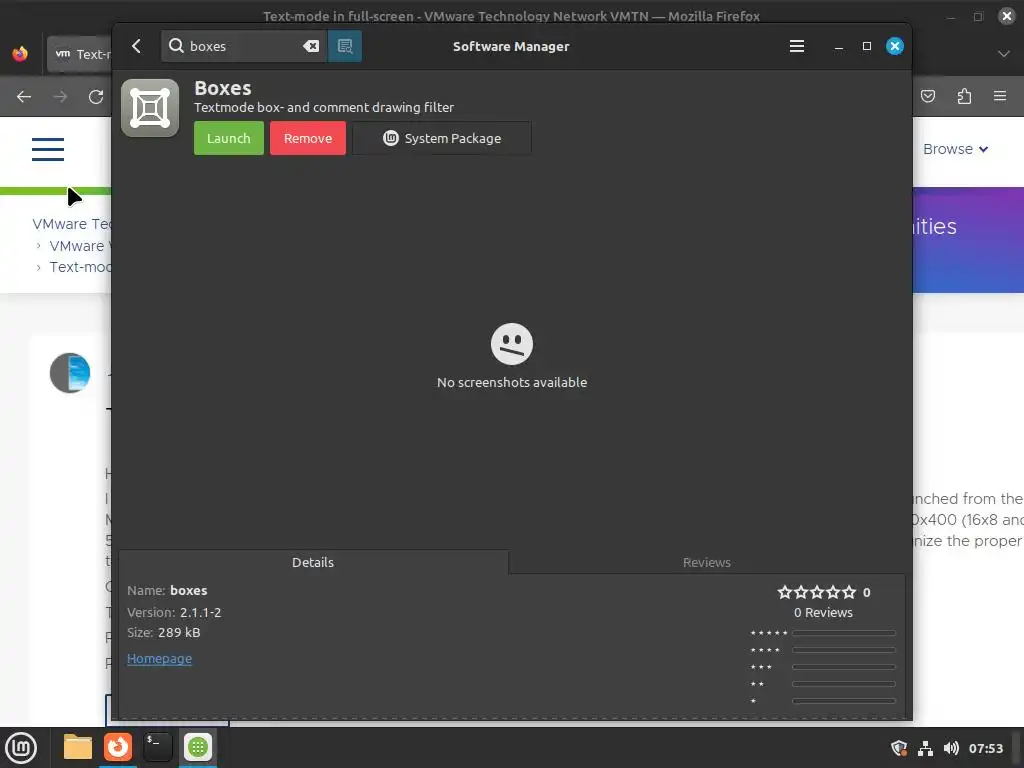
Task: Click the forum user avatar
Action: [70, 373]
